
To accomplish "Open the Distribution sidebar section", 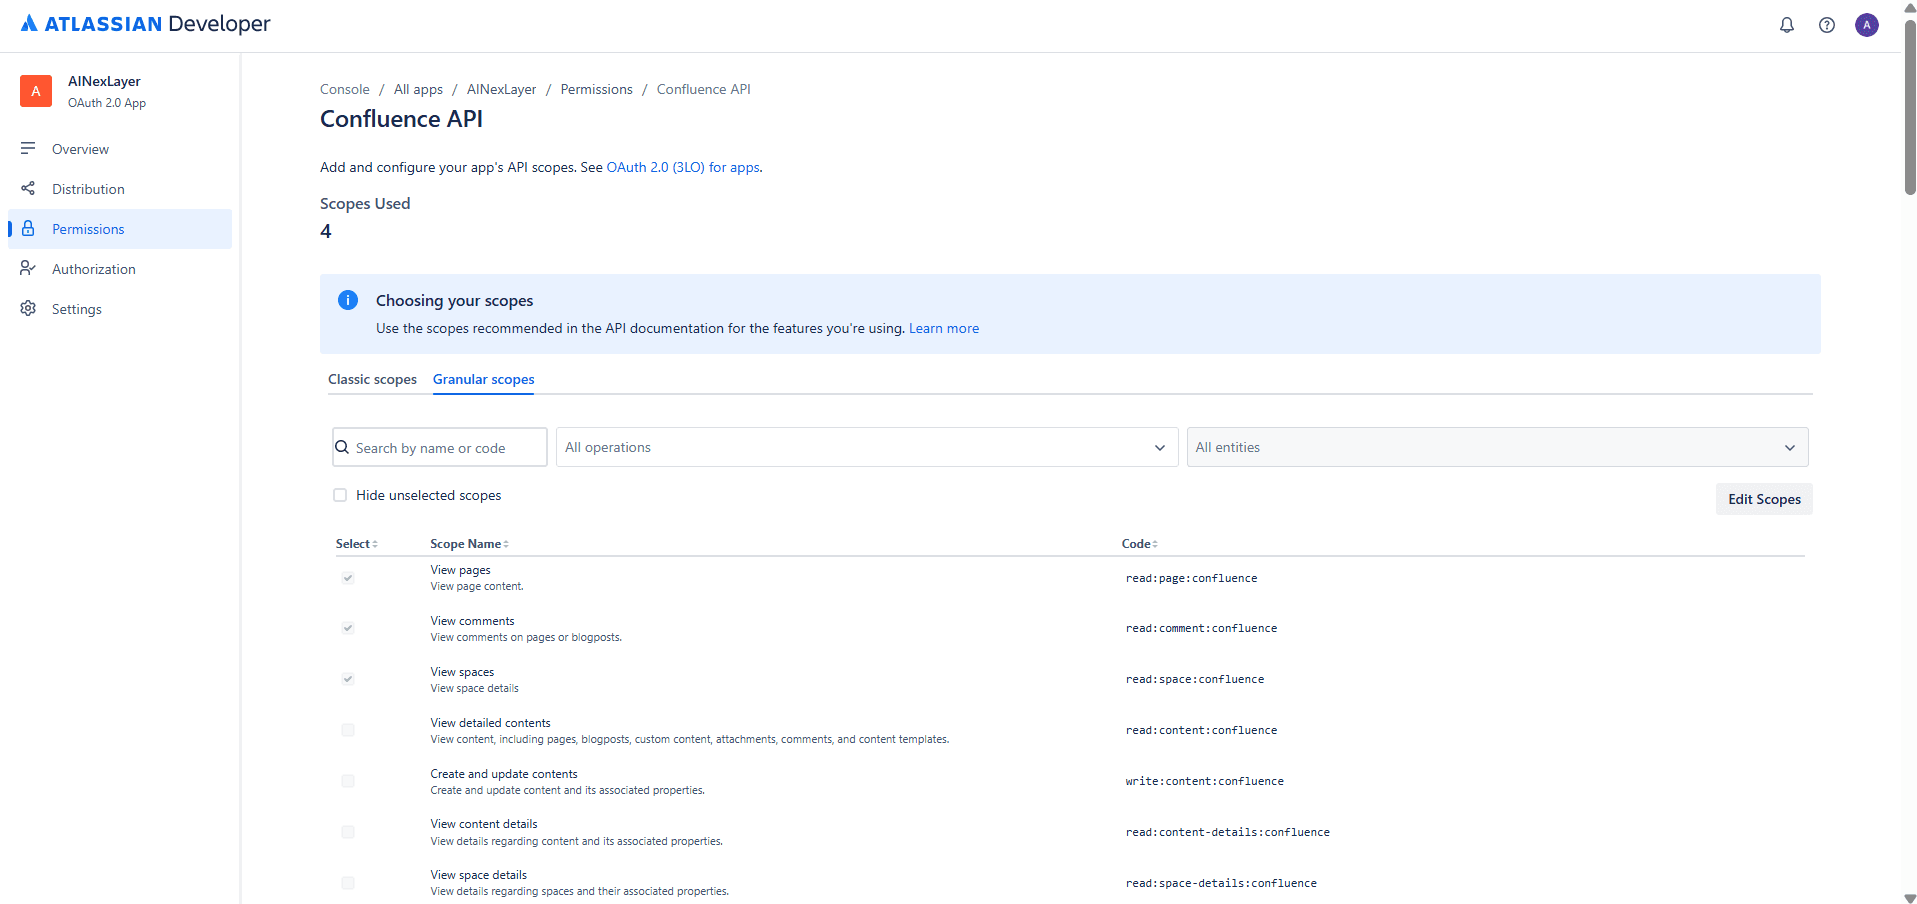I will [x=88, y=188].
